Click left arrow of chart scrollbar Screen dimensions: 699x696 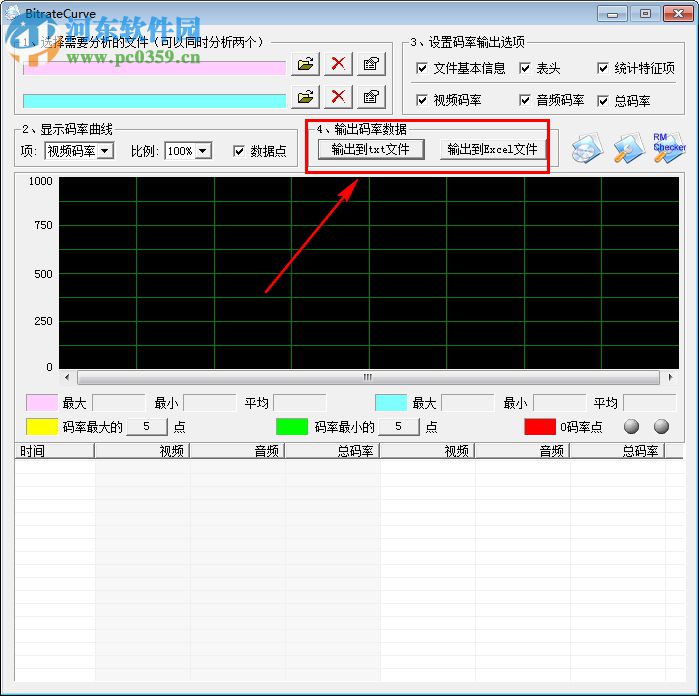coord(67,377)
